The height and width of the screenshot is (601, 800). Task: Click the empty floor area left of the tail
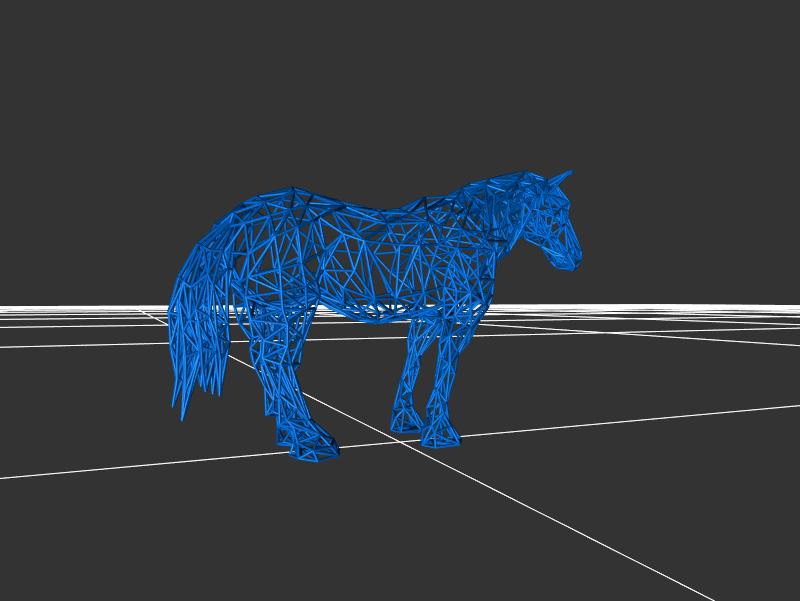pyautogui.click(x=80, y=400)
